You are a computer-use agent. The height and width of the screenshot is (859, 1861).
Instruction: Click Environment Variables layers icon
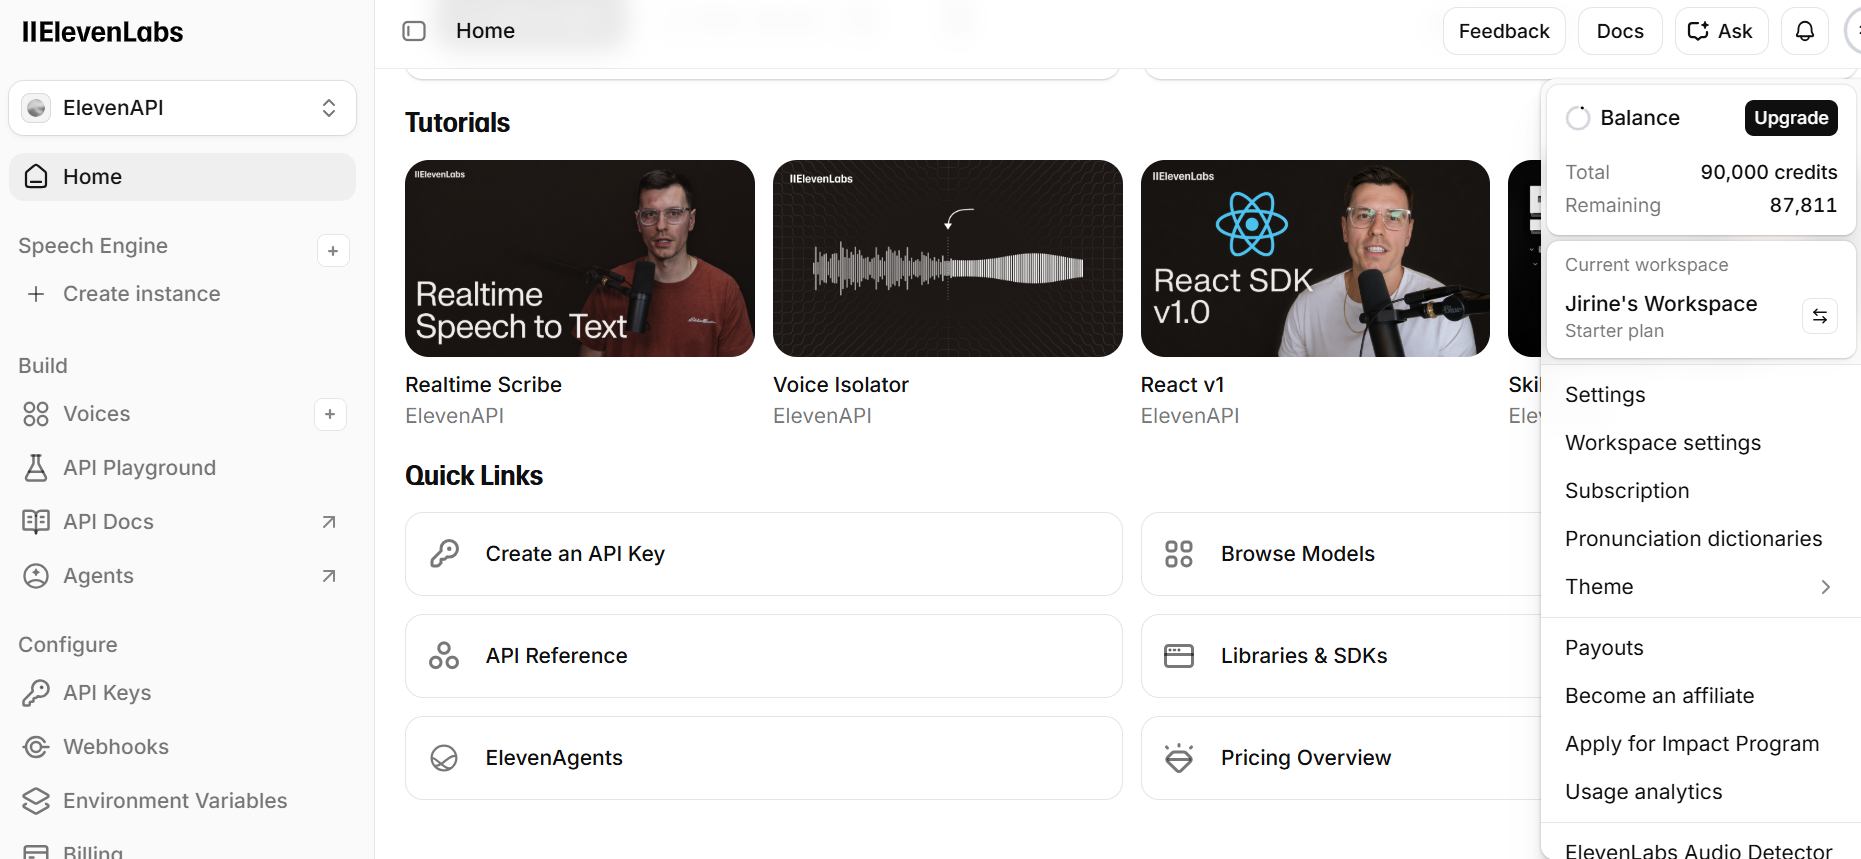pos(36,801)
